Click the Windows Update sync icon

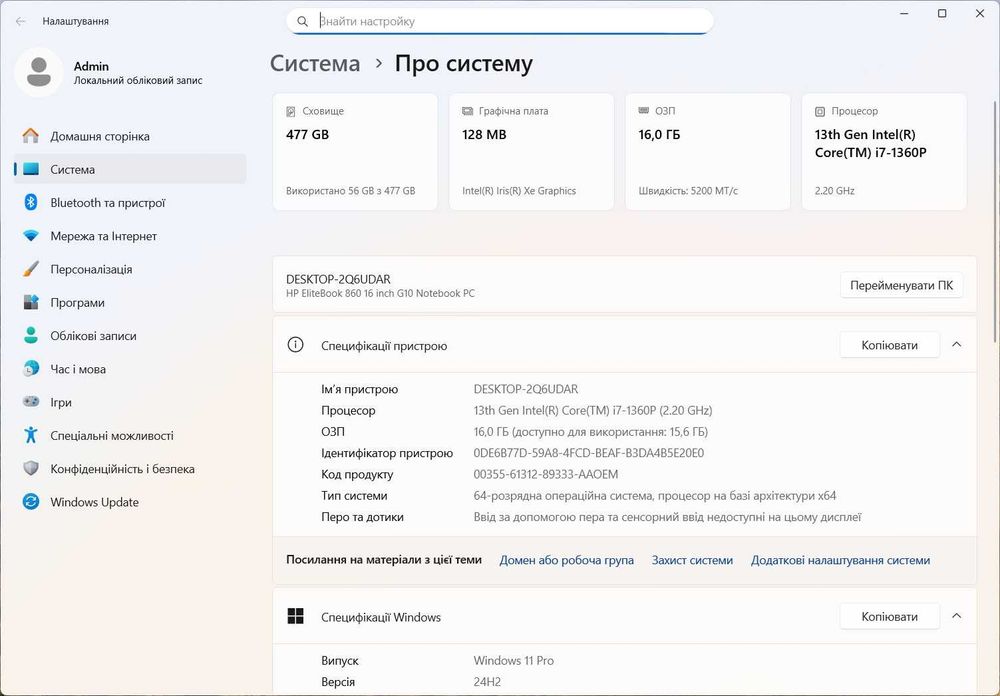(x=31, y=502)
